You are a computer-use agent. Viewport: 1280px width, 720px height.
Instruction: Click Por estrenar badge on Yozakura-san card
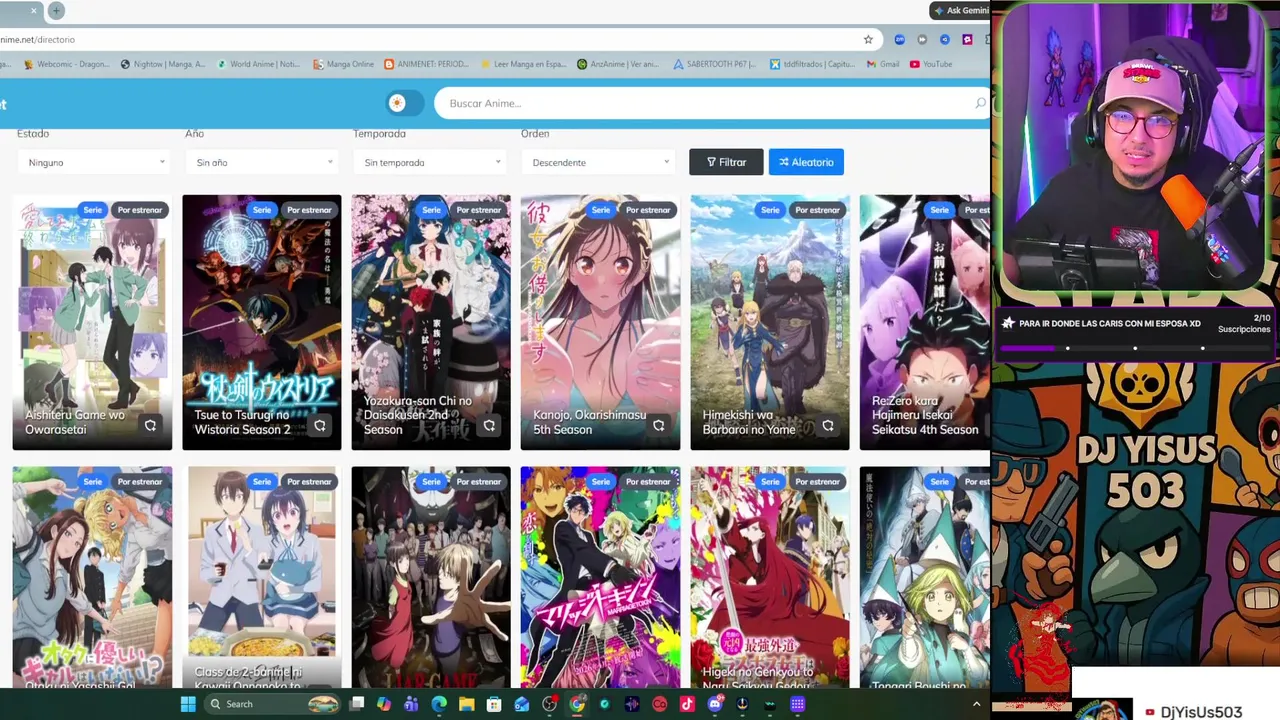tap(478, 210)
